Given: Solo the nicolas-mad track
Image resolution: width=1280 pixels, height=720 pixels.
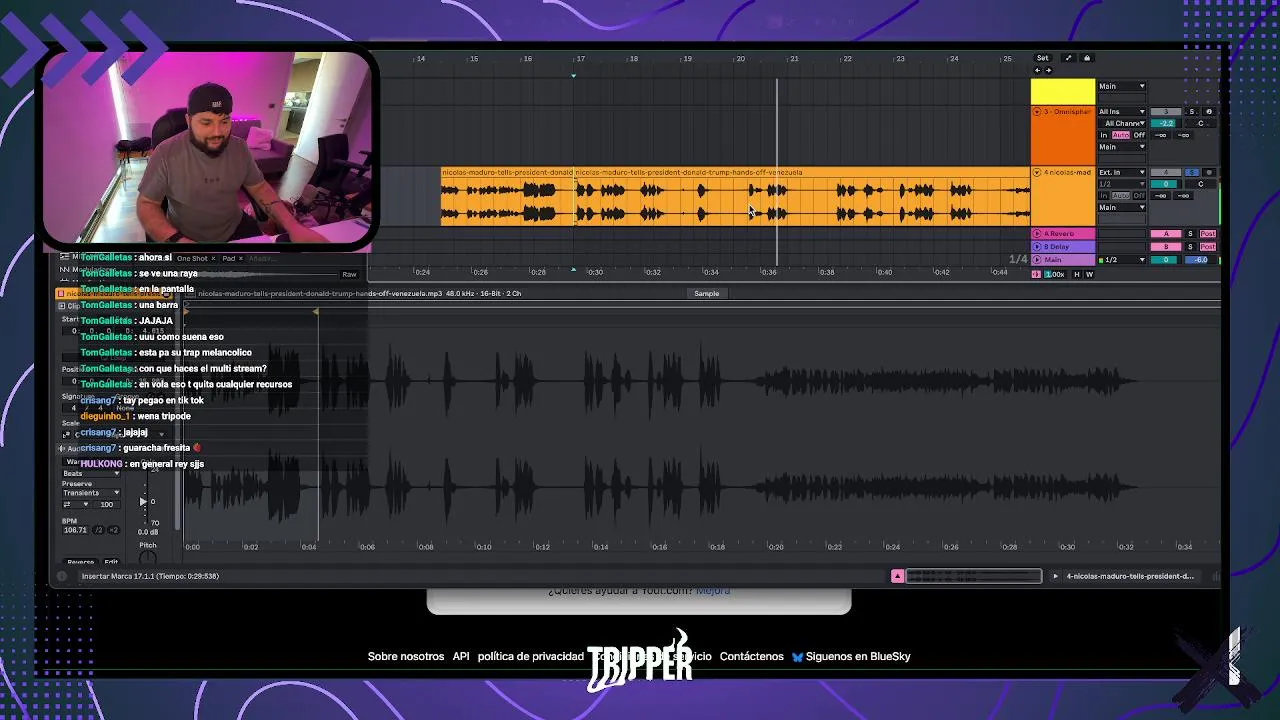Looking at the screenshot, I should (x=1192, y=172).
